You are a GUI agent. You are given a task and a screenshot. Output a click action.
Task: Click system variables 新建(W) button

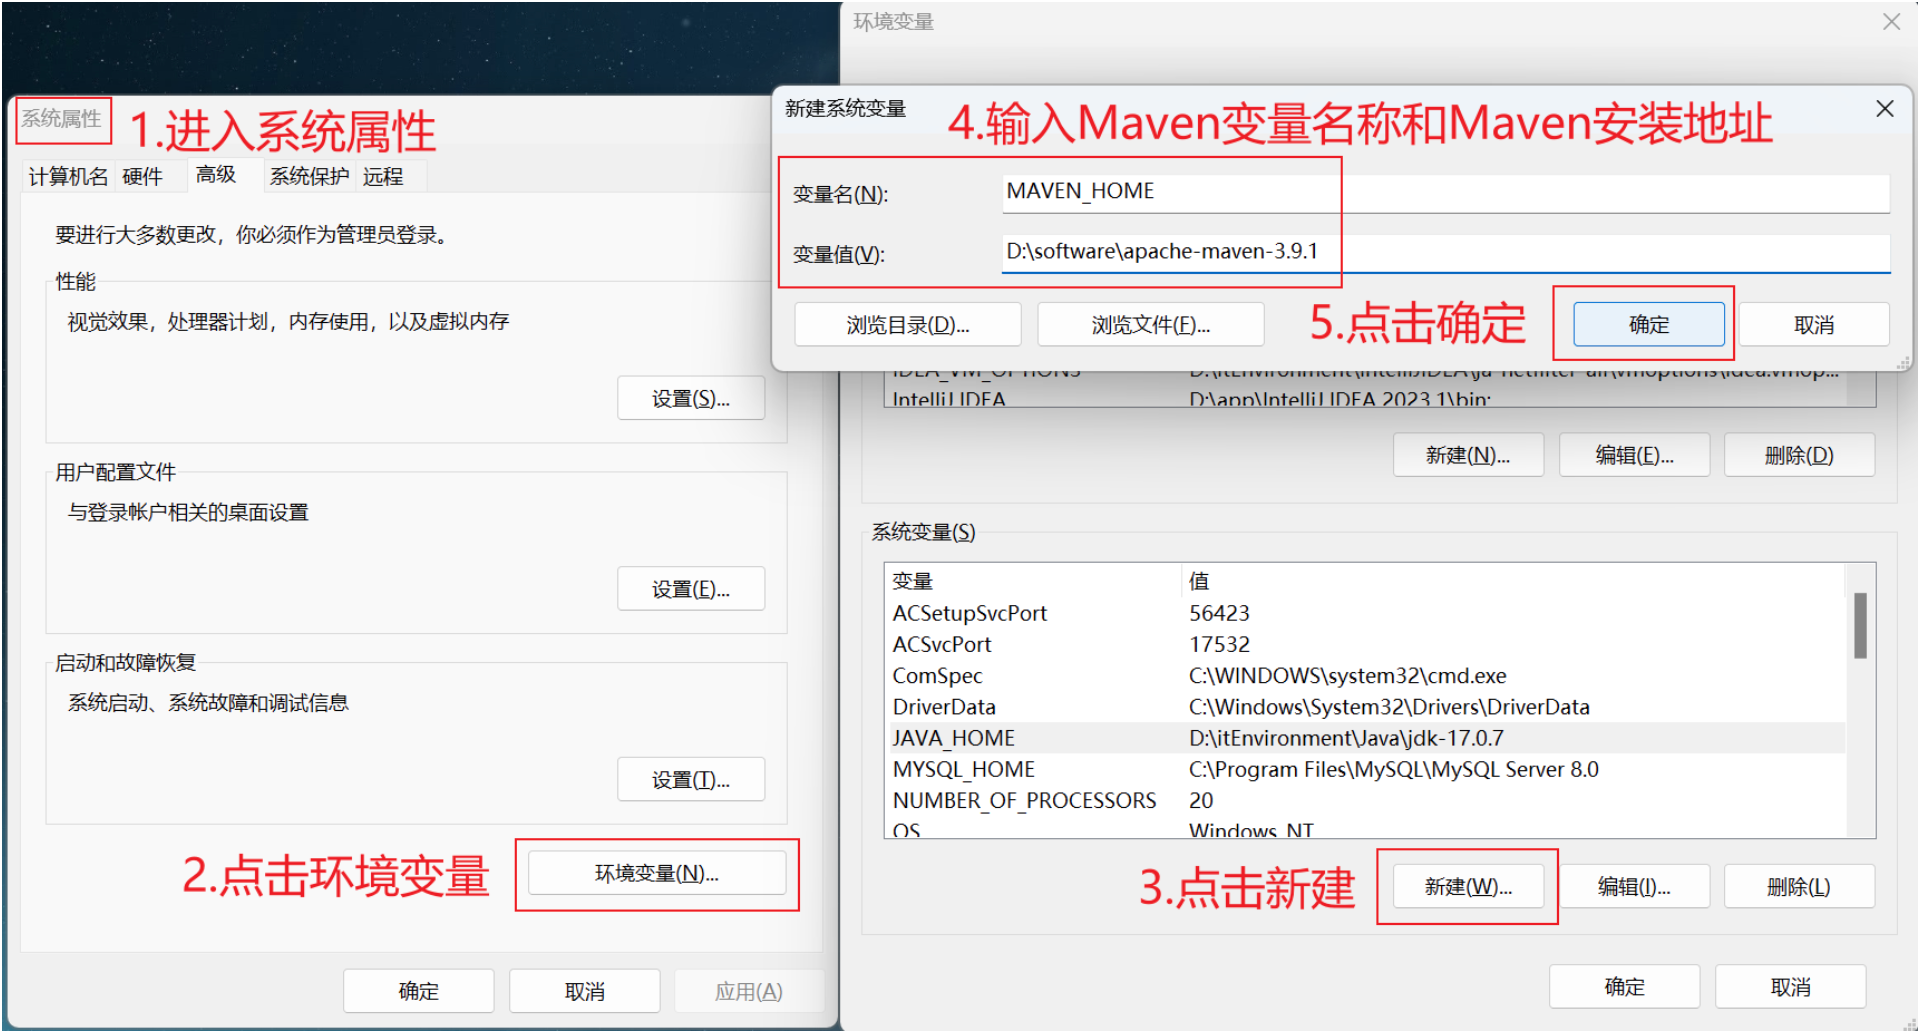point(1468,887)
